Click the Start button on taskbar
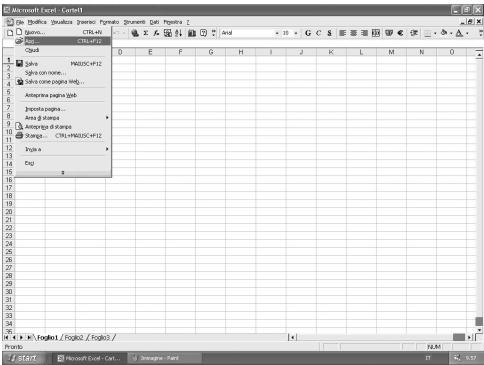 [23, 358]
